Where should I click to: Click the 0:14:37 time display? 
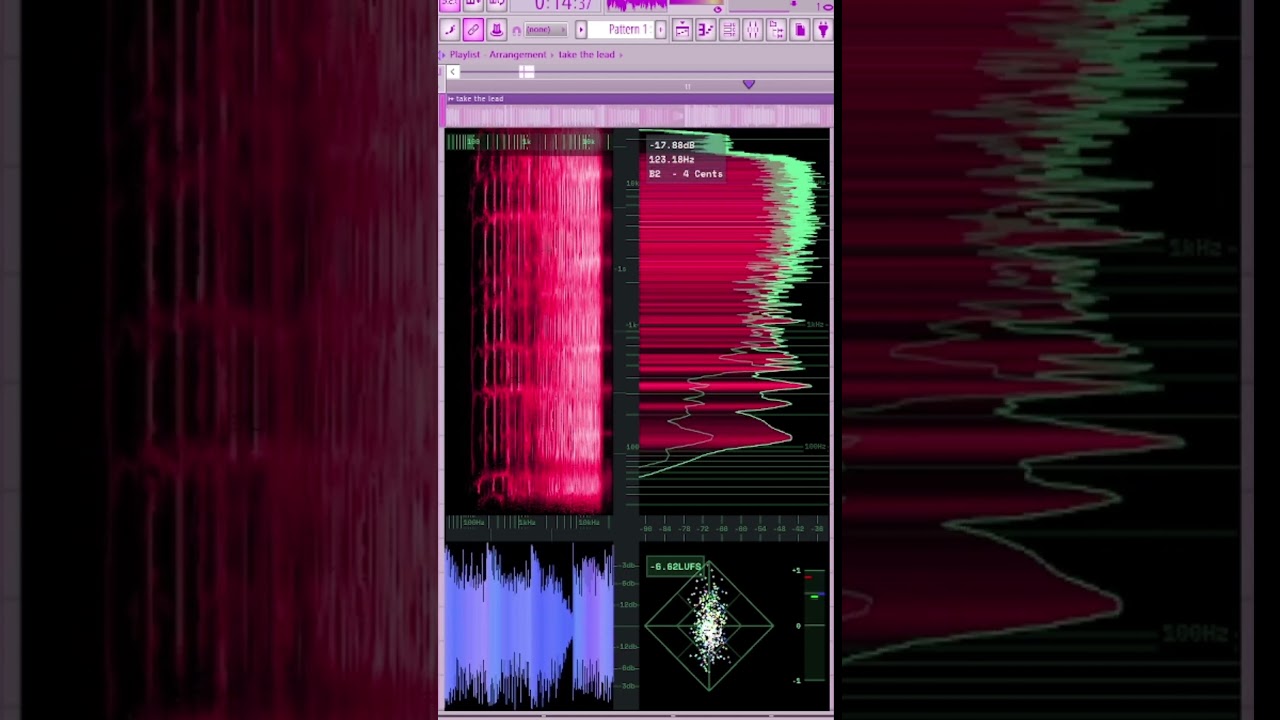pos(565,6)
